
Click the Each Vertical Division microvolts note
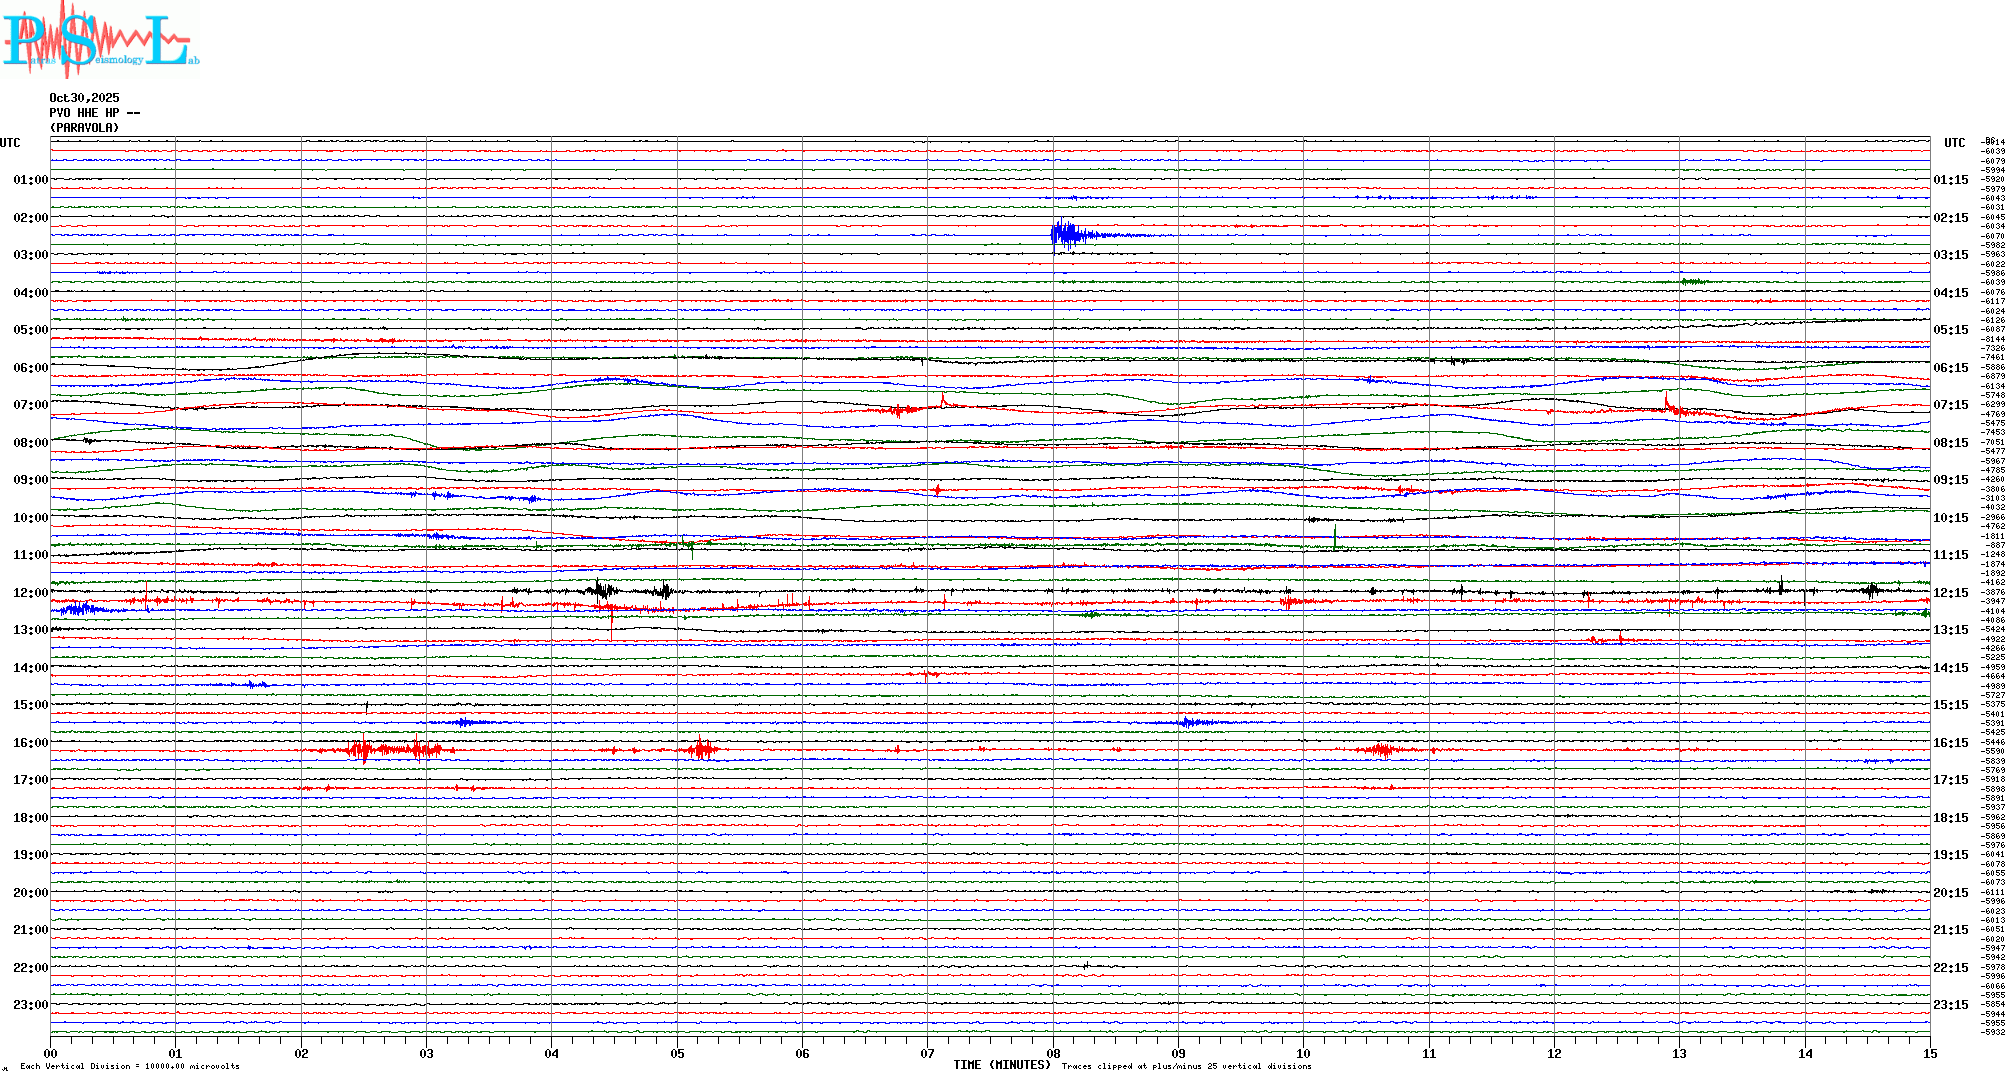(130, 1066)
